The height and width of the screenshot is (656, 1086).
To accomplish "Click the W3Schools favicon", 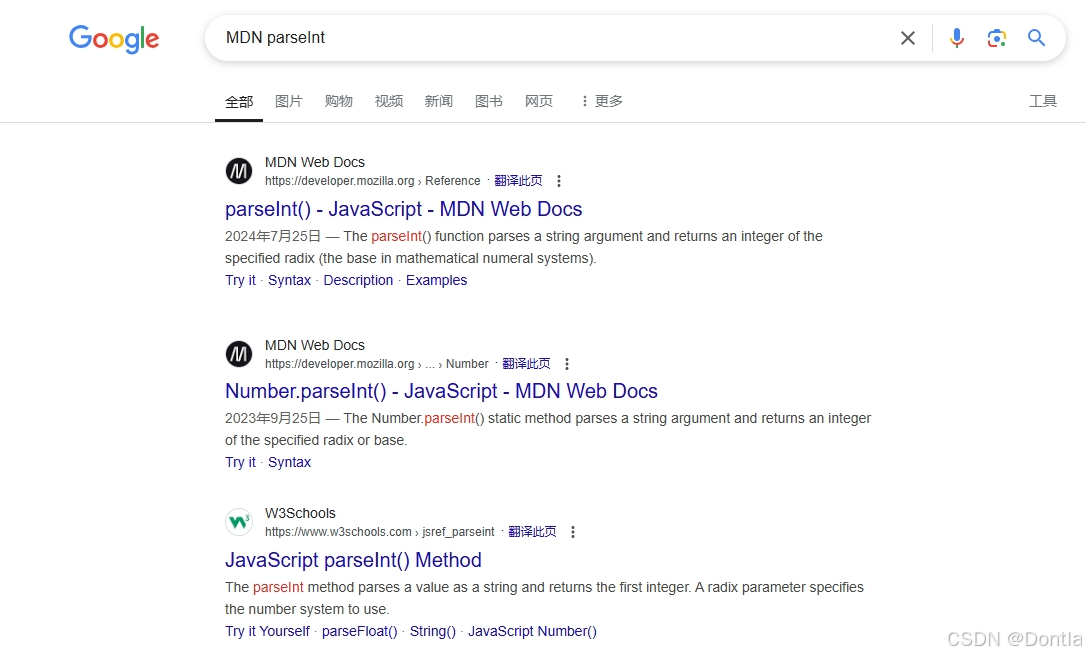I will point(239,522).
